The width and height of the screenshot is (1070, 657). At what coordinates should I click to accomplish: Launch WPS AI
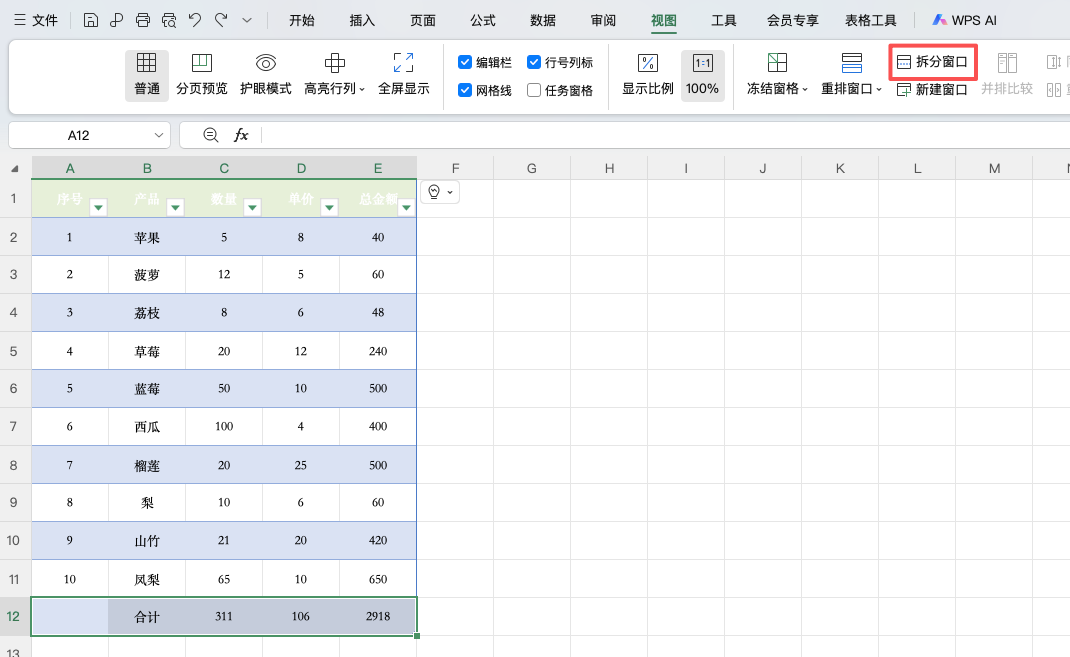tap(965, 20)
